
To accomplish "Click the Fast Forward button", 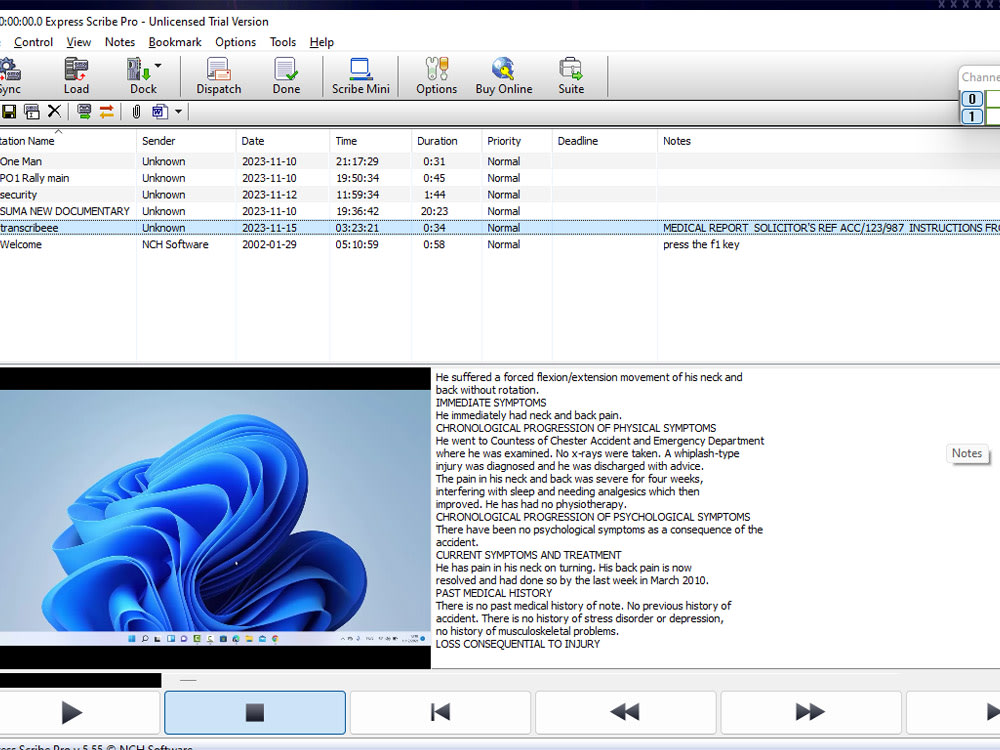I will click(x=810, y=712).
